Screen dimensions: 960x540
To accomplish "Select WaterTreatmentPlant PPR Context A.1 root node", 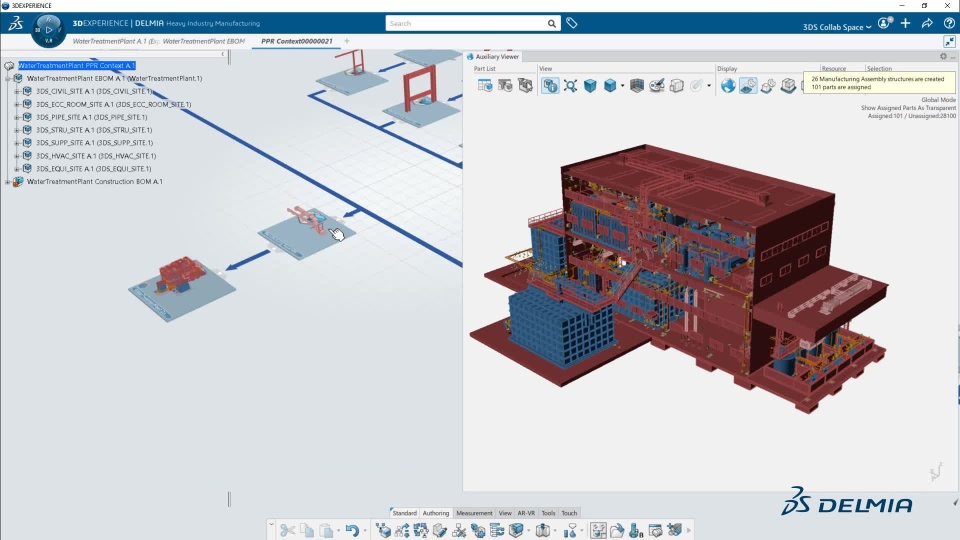I will point(77,66).
